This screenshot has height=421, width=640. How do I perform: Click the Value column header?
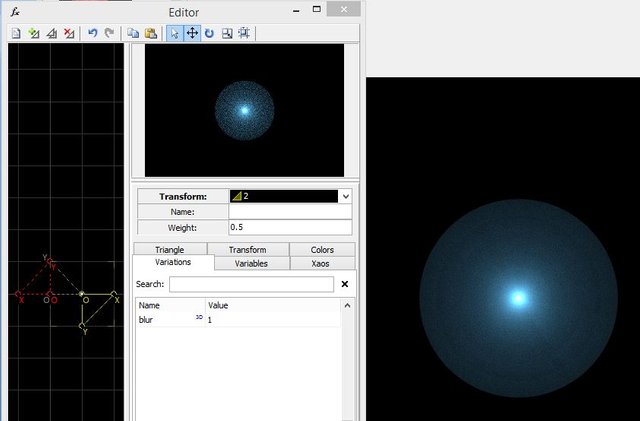(273, 305)
